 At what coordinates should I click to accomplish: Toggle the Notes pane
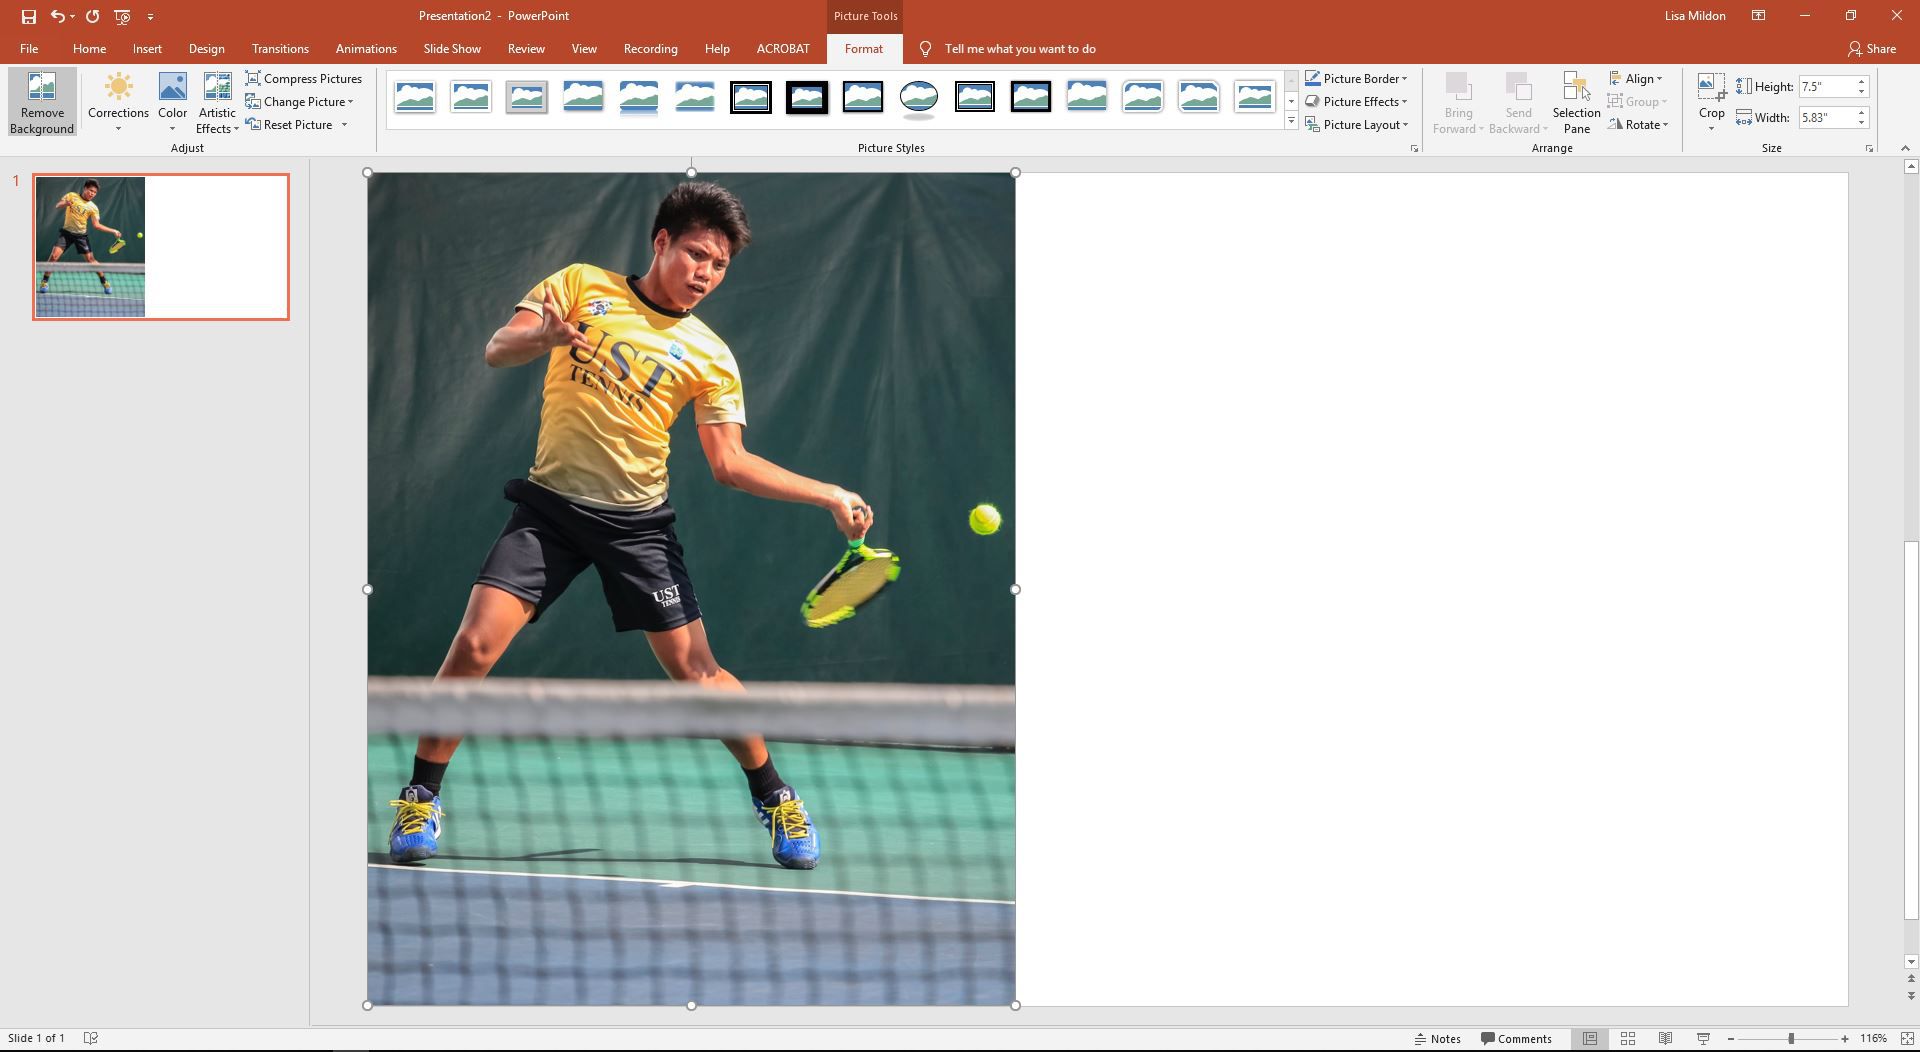[x=1437, y=1039]
